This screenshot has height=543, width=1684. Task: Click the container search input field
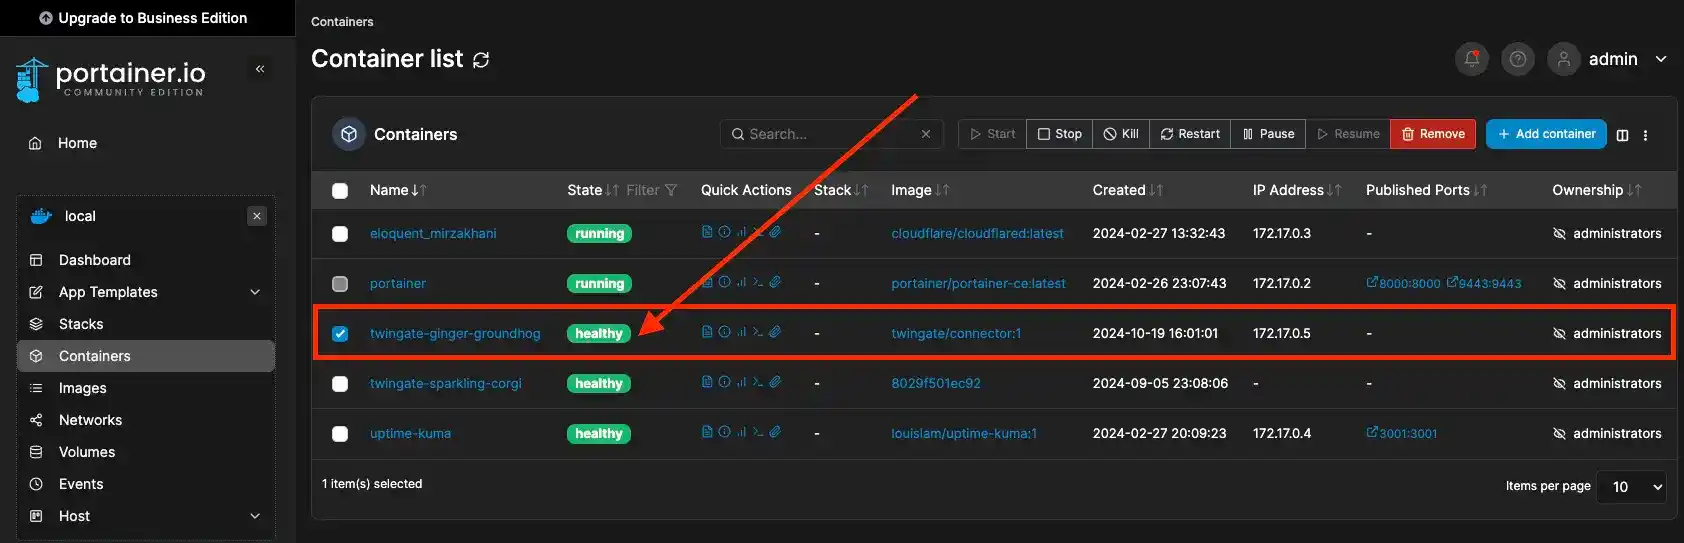[x=828, y=134]
